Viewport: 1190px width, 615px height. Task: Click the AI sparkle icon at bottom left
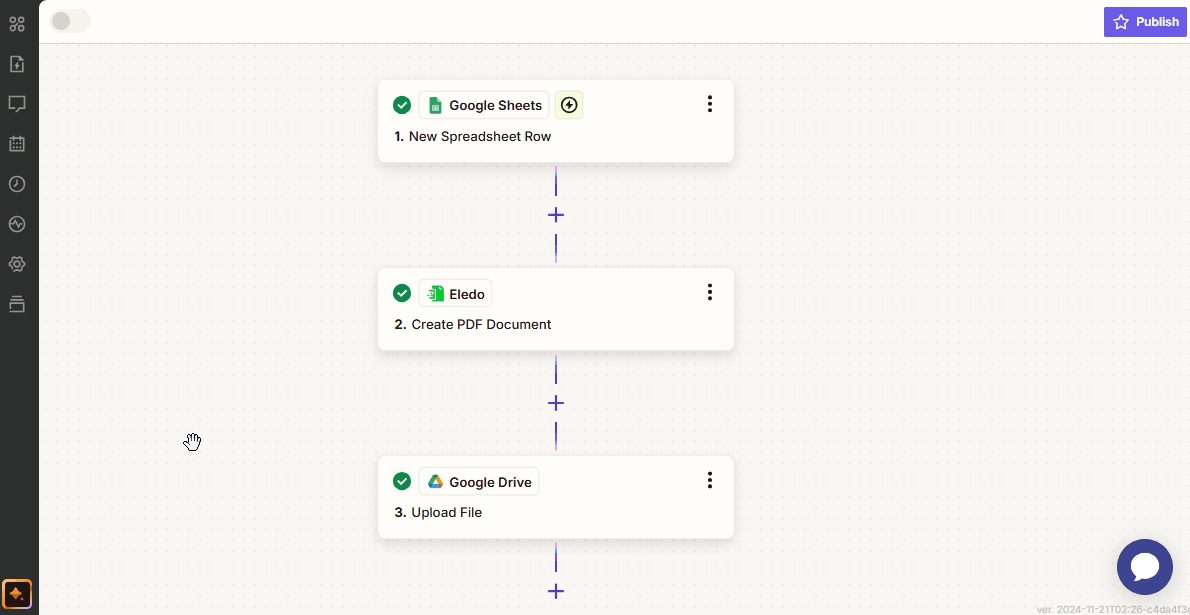pyautogui.click(x=17, y=594)
